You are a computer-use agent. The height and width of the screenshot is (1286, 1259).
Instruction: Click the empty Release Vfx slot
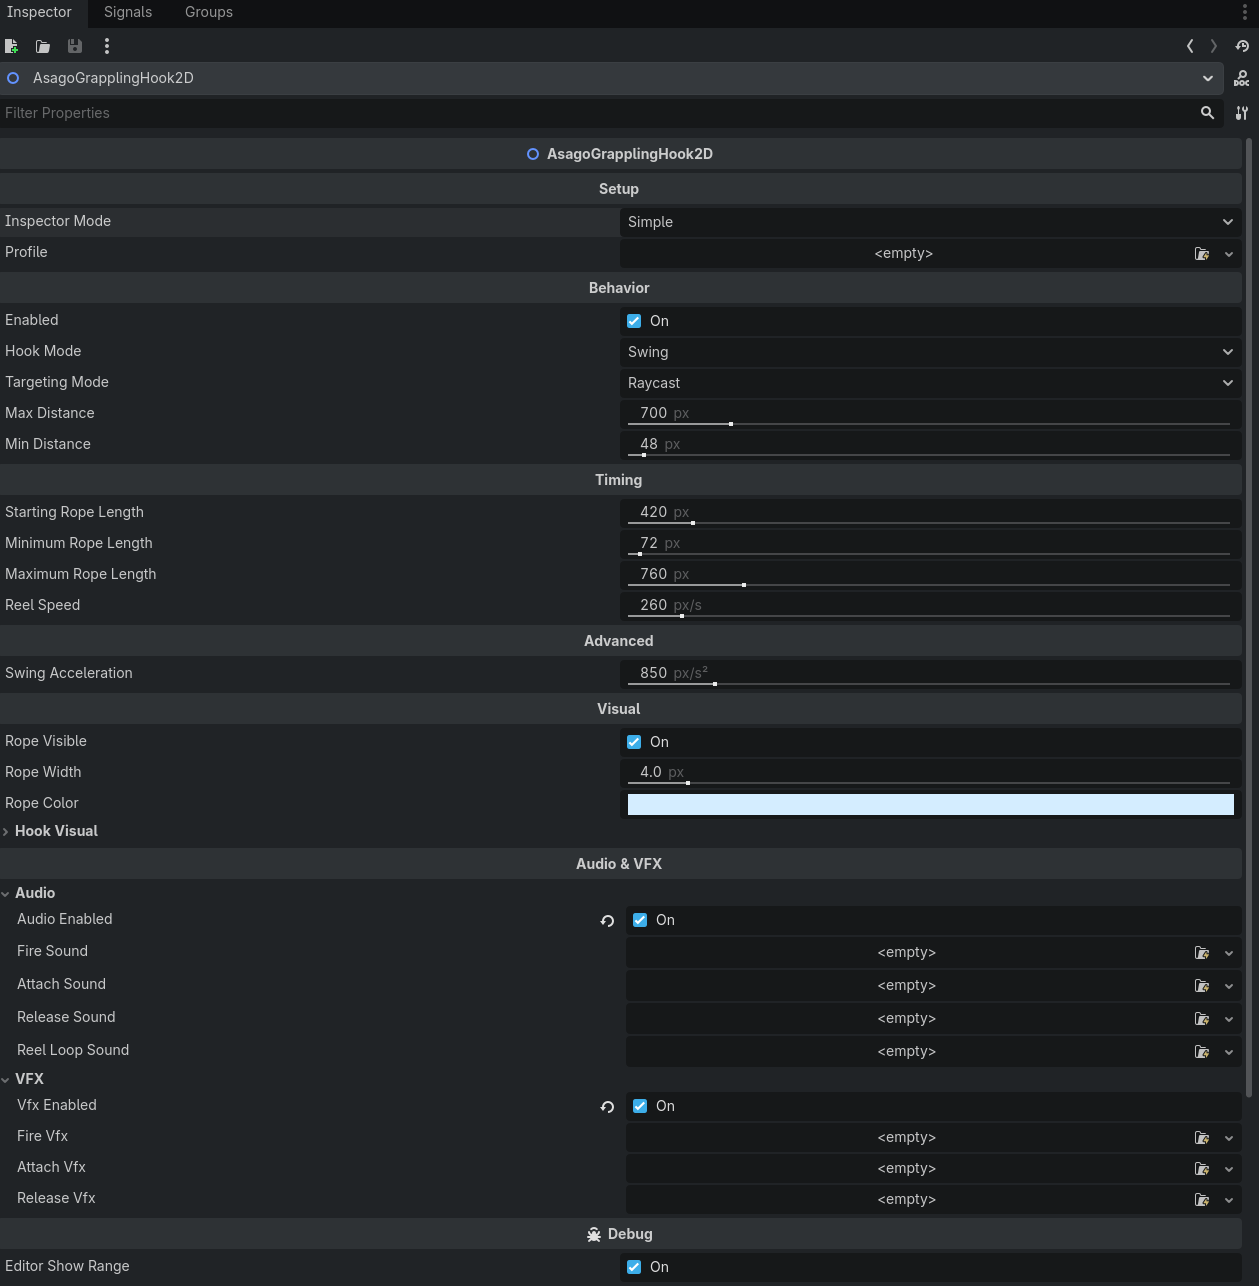point(907,1200)
